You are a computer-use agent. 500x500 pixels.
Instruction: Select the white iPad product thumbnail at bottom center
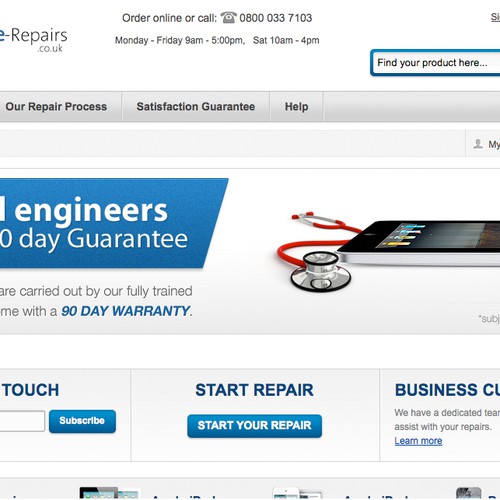pos(298,493)
